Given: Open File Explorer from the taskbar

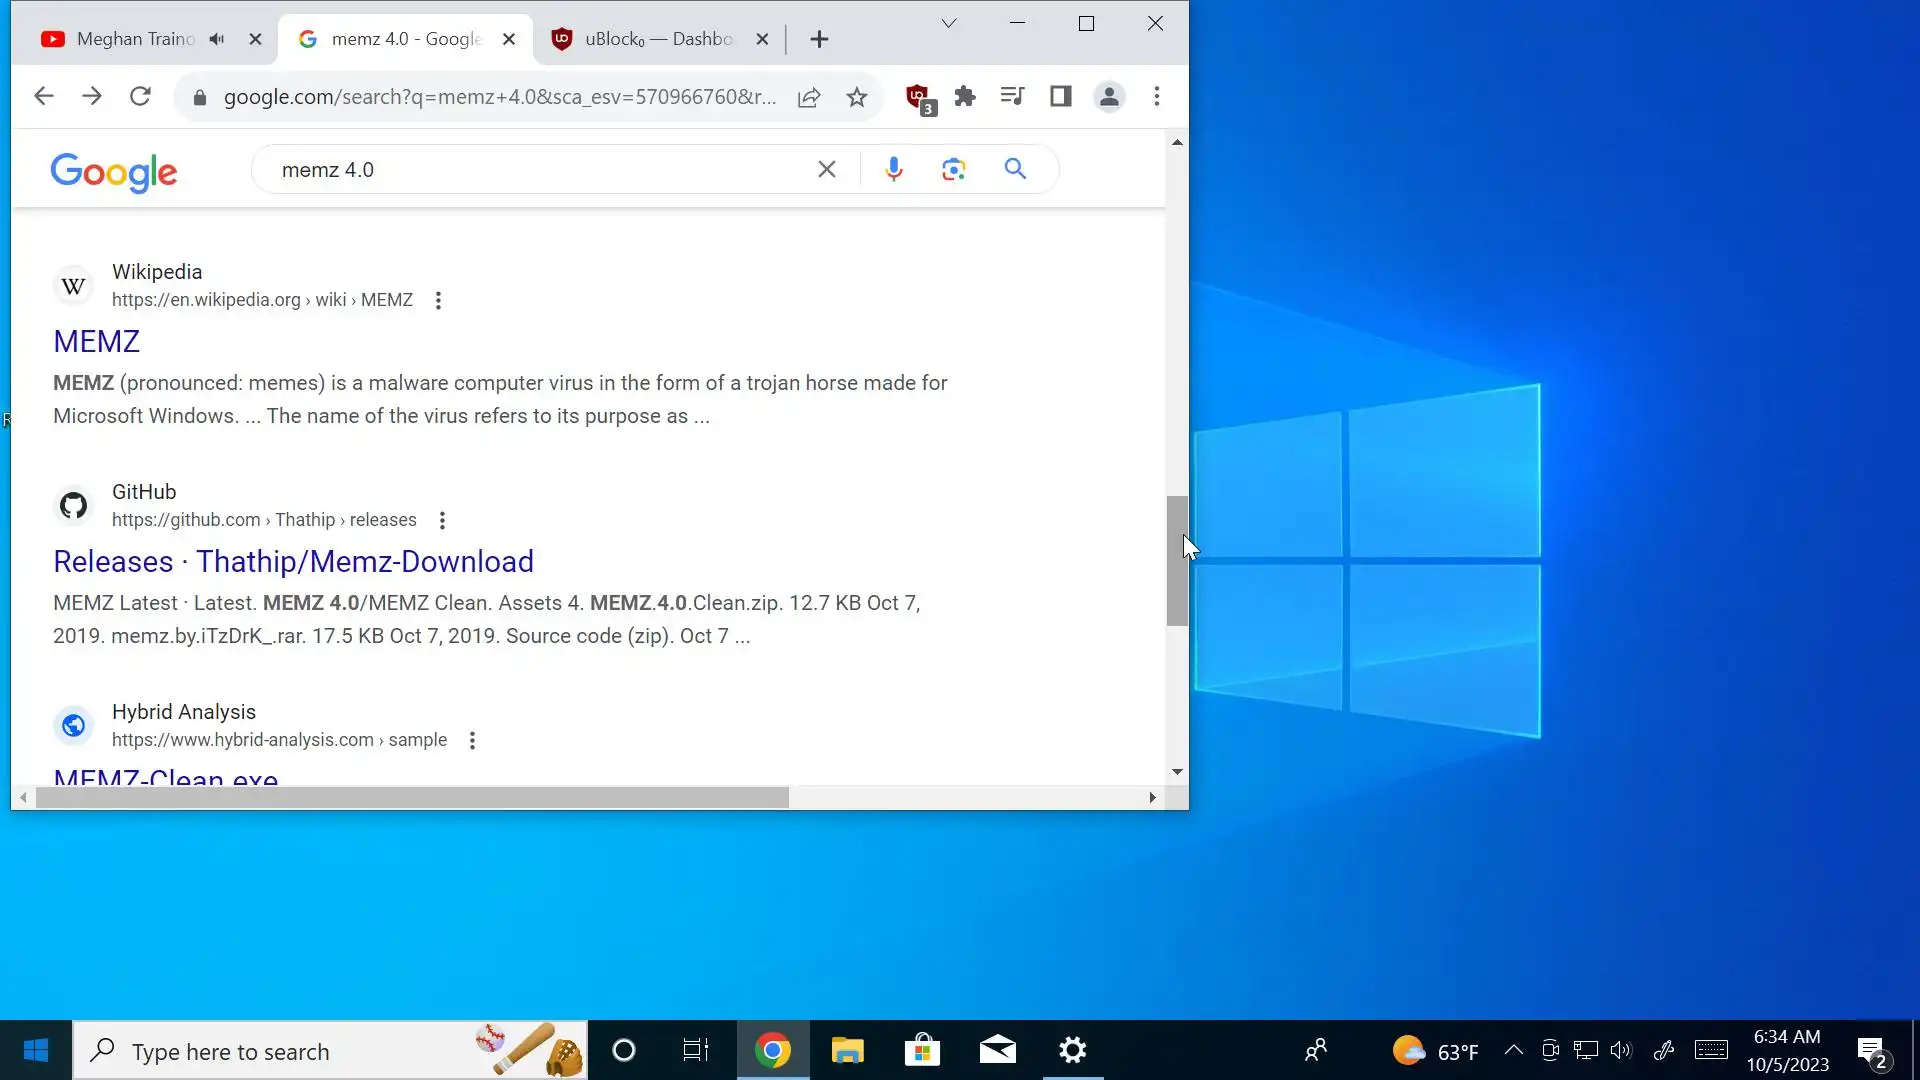Looking at the screenshot, I should pyautogui.click(x=847, y=1051).
